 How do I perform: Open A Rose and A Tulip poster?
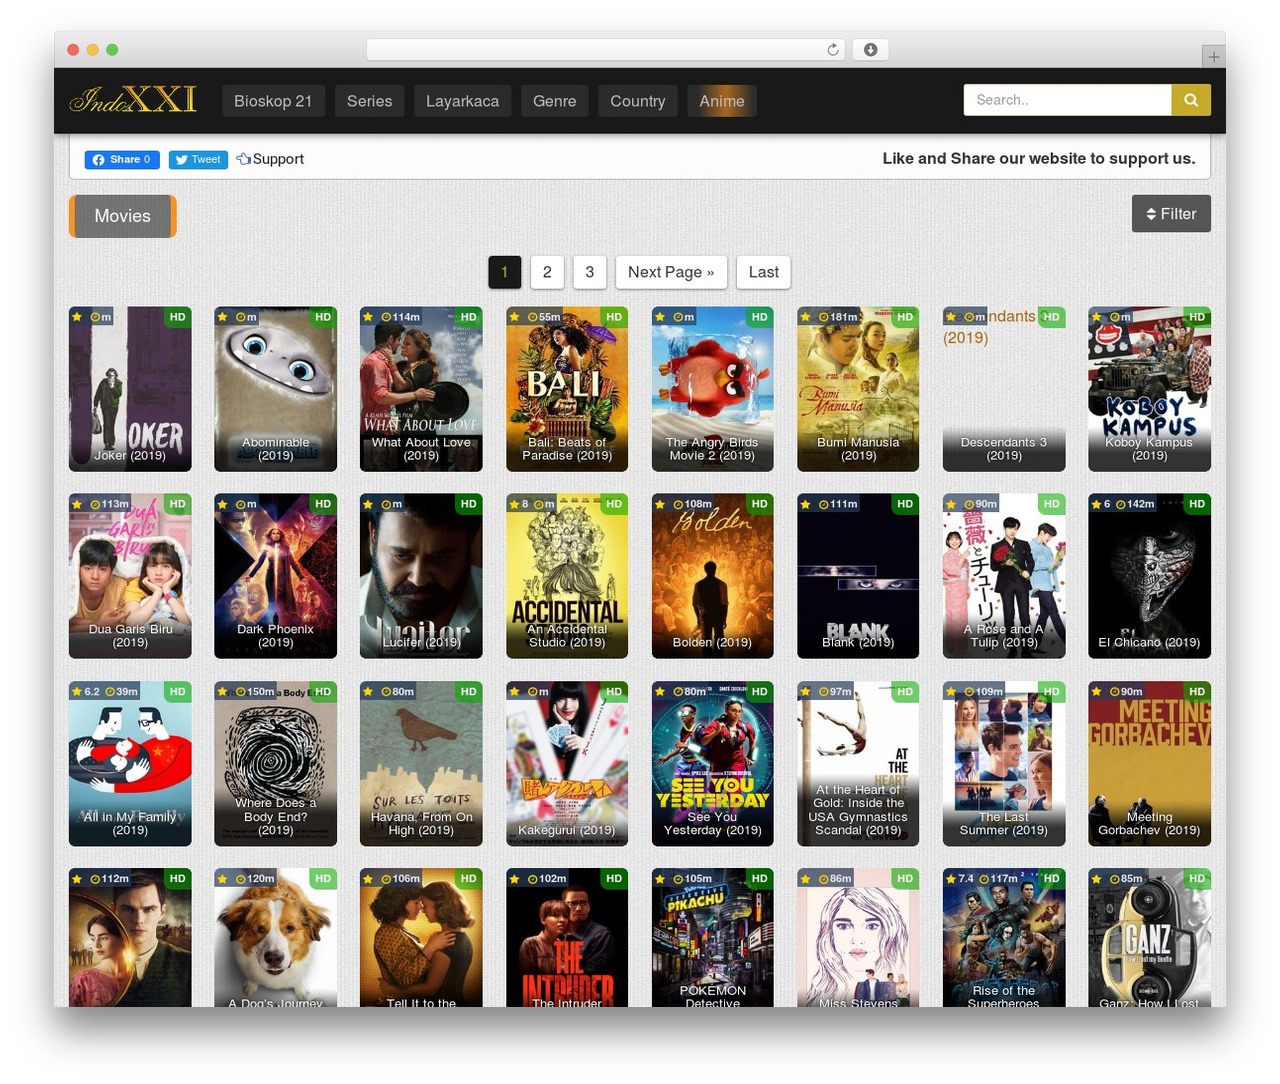point(1004,576)
